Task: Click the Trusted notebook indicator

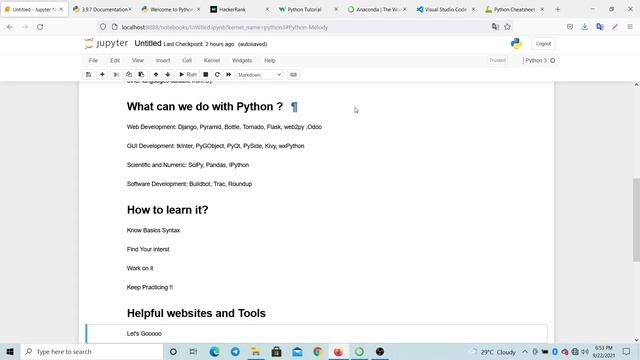Action: point(497,60)
